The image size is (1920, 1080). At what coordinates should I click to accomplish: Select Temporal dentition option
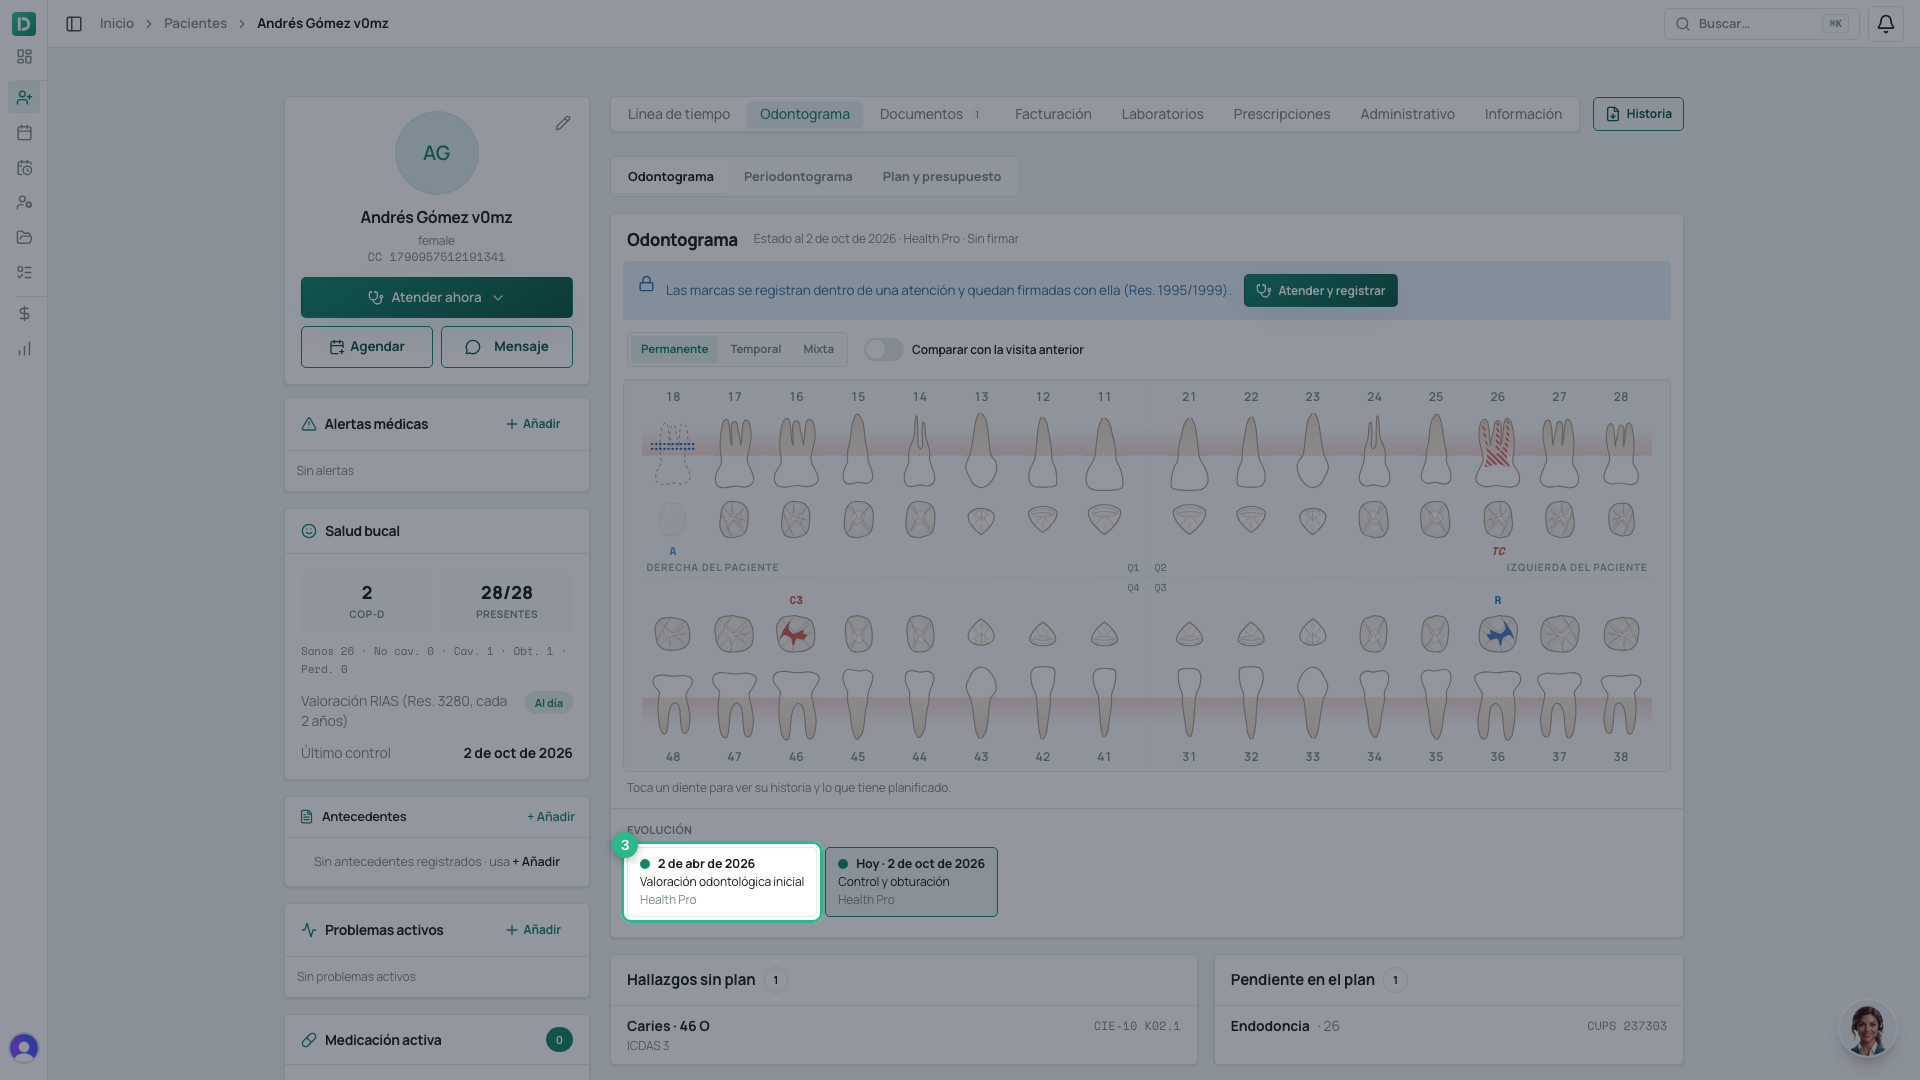click(x=755, y=349)
